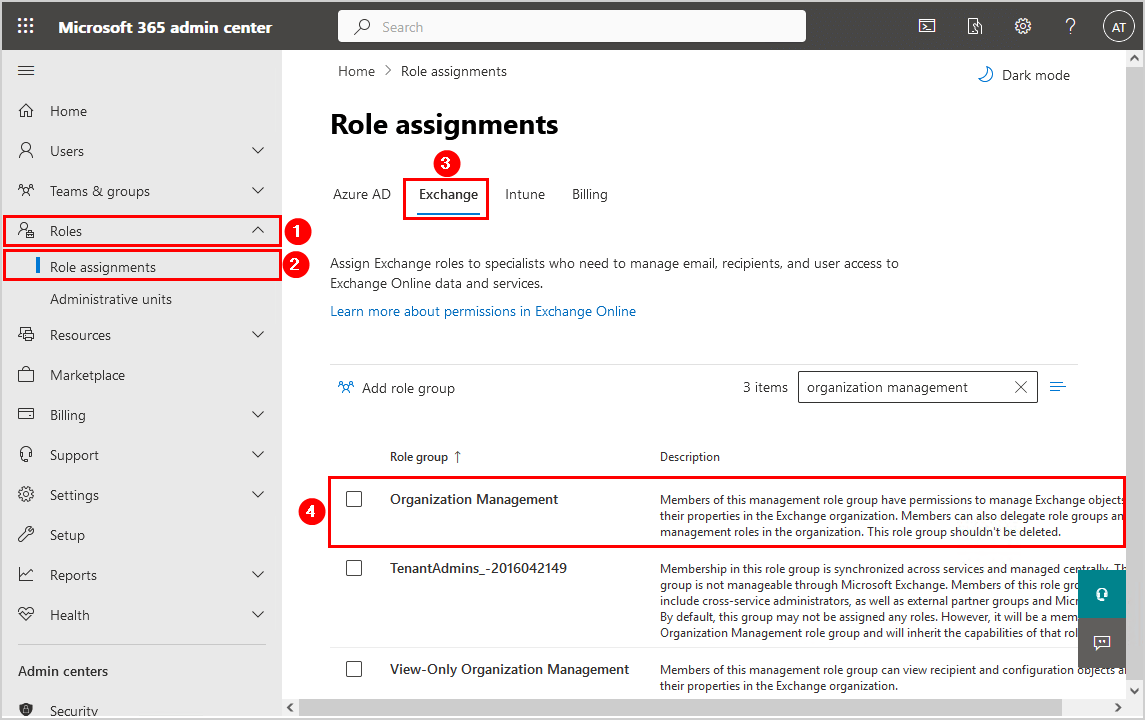Click the Description column header

(x=689, y=457)
